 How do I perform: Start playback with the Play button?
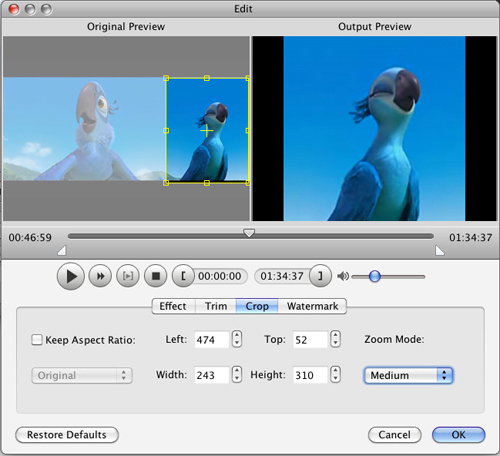tap(70, 276)
